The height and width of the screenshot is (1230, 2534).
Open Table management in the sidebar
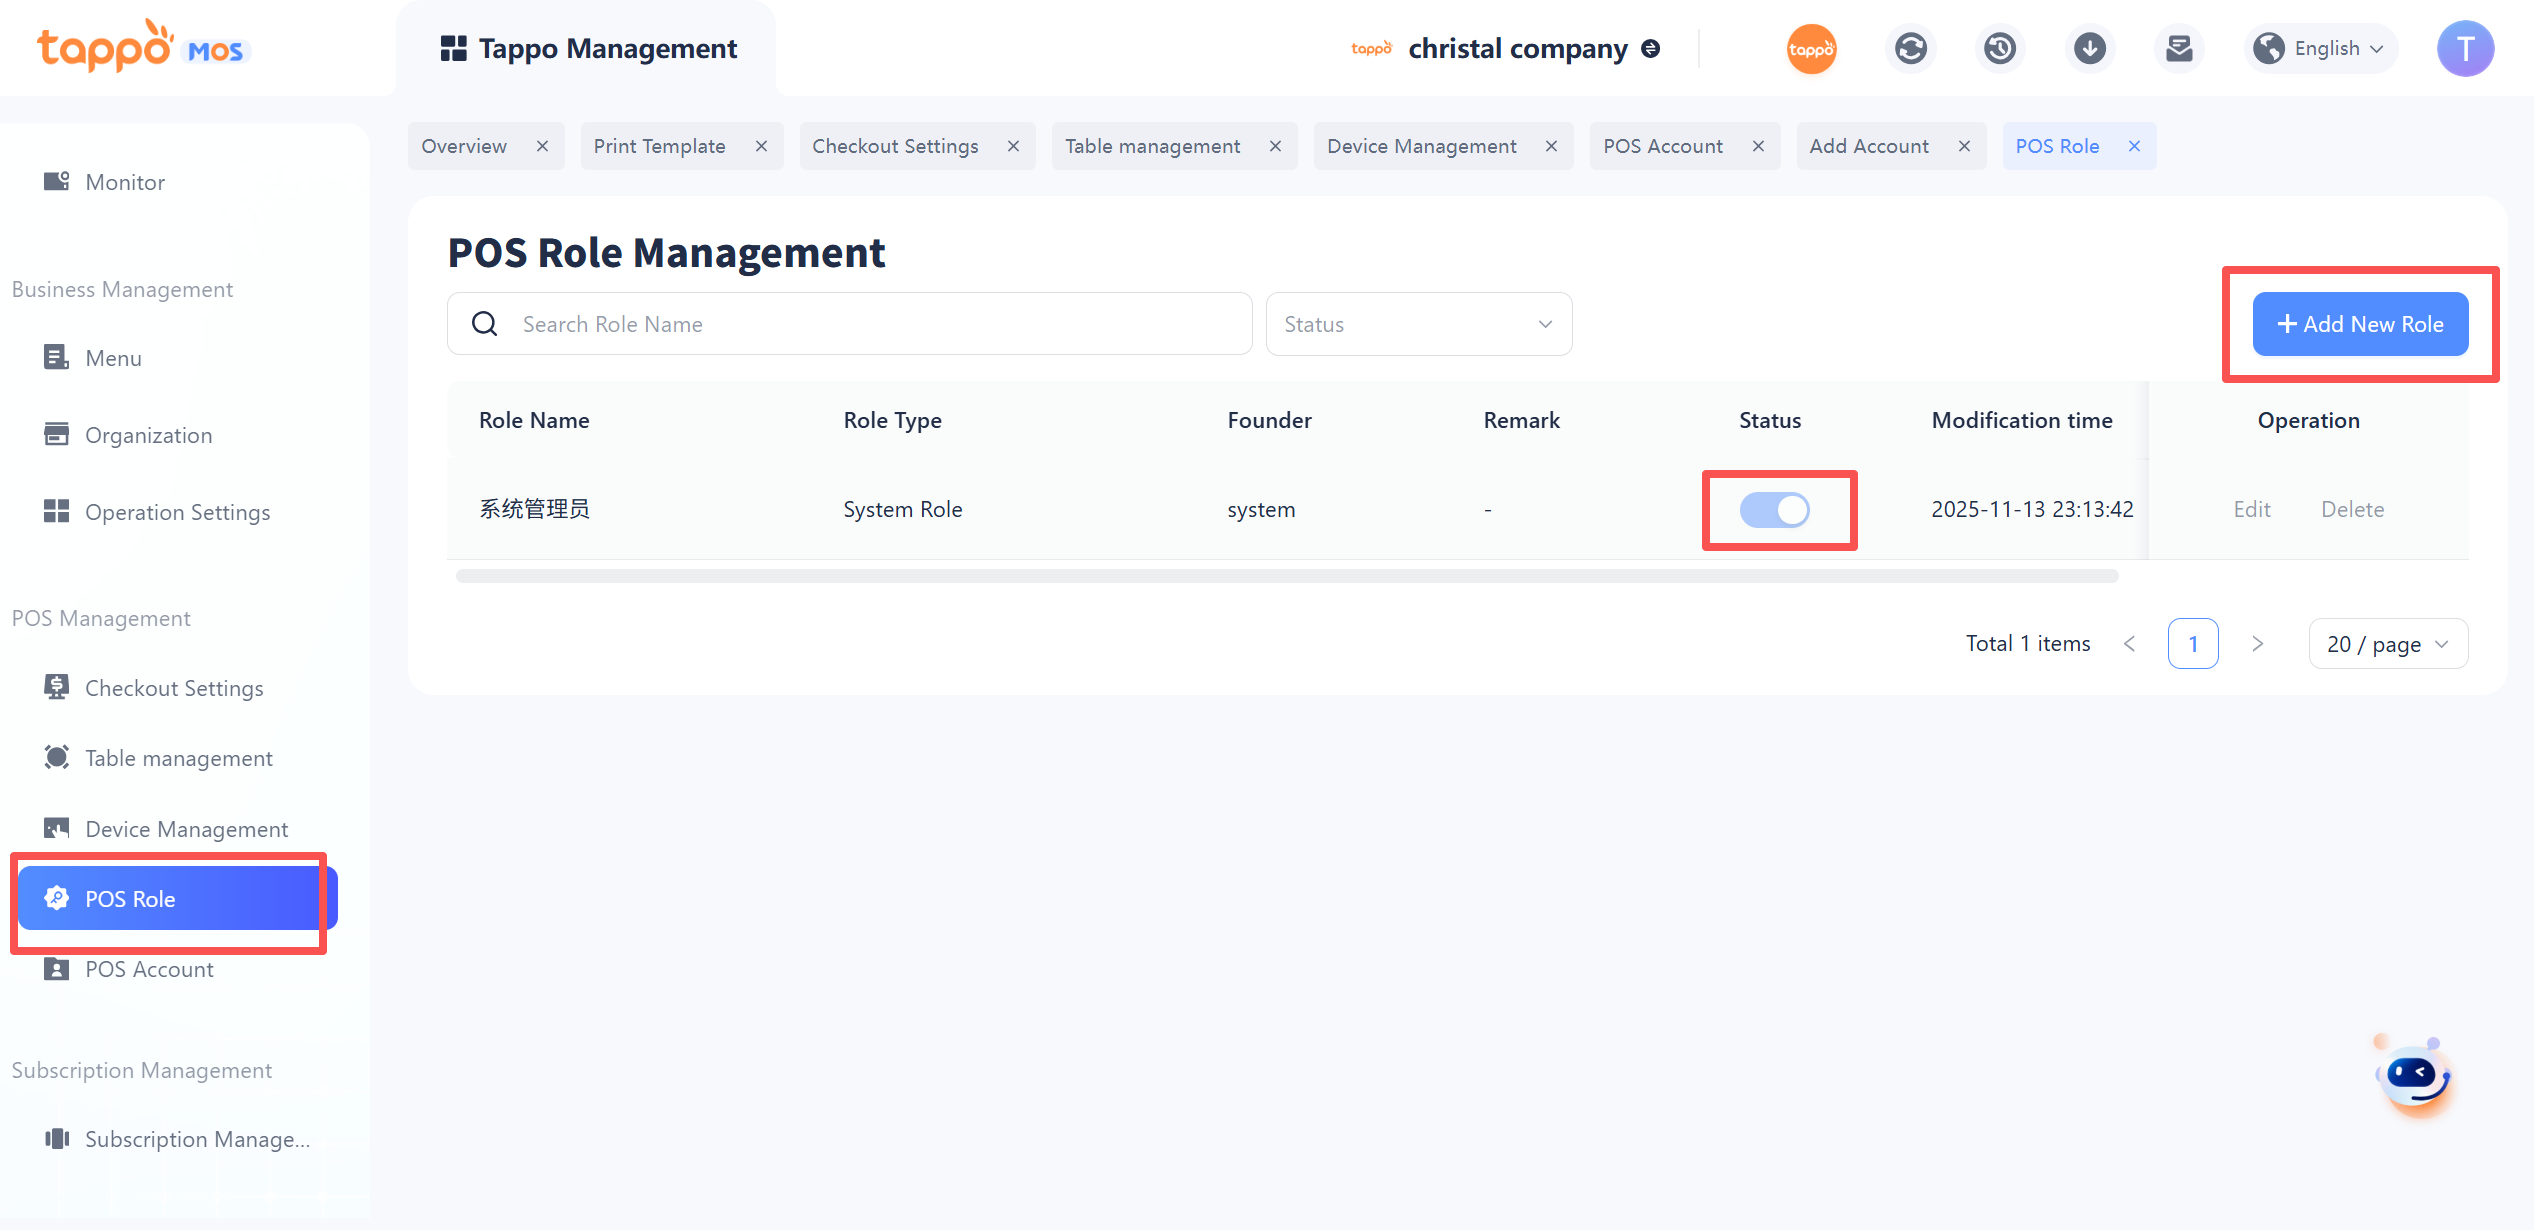(178, 758)
